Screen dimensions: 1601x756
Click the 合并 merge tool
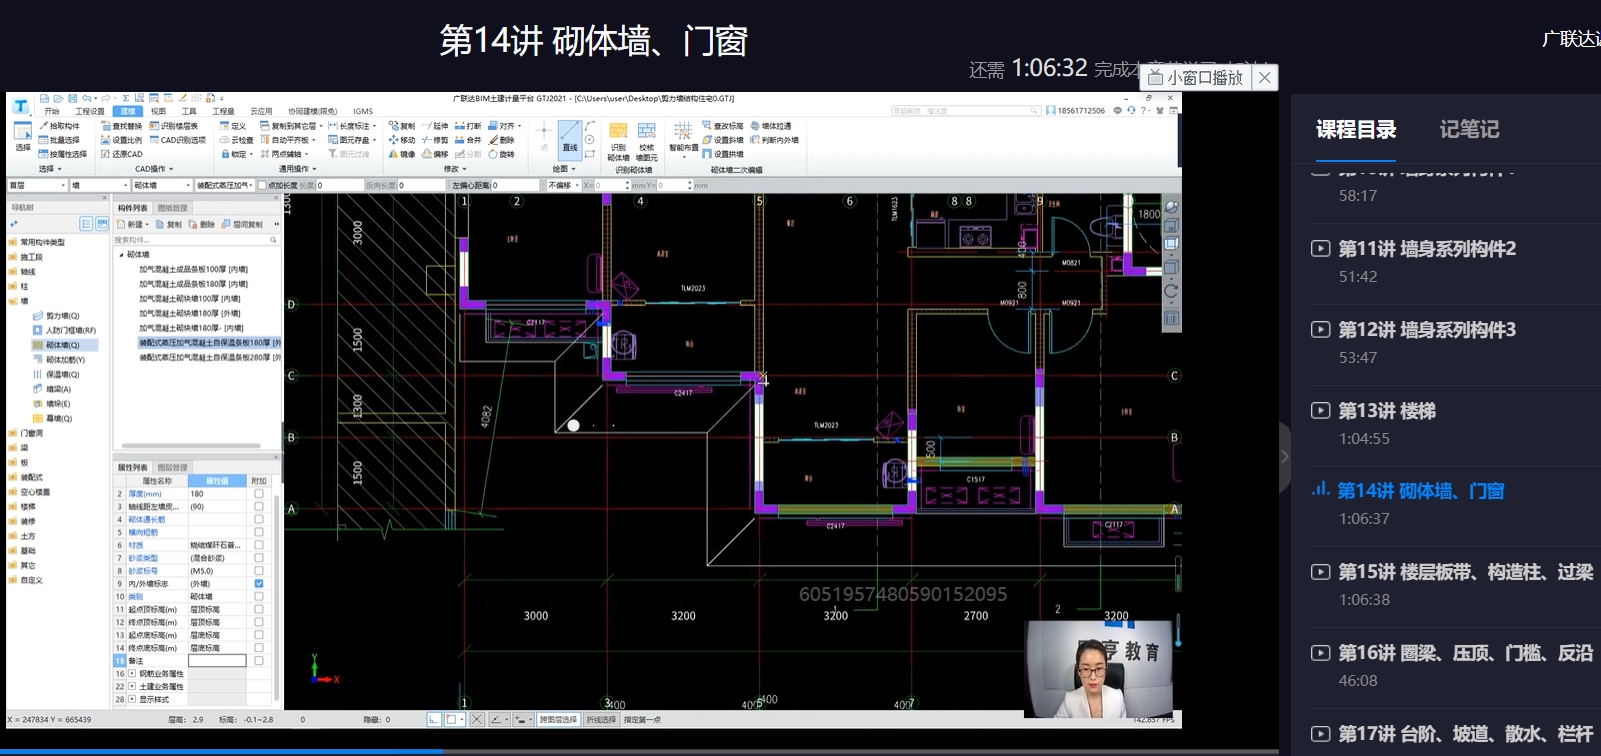click(x=469, y=140)
